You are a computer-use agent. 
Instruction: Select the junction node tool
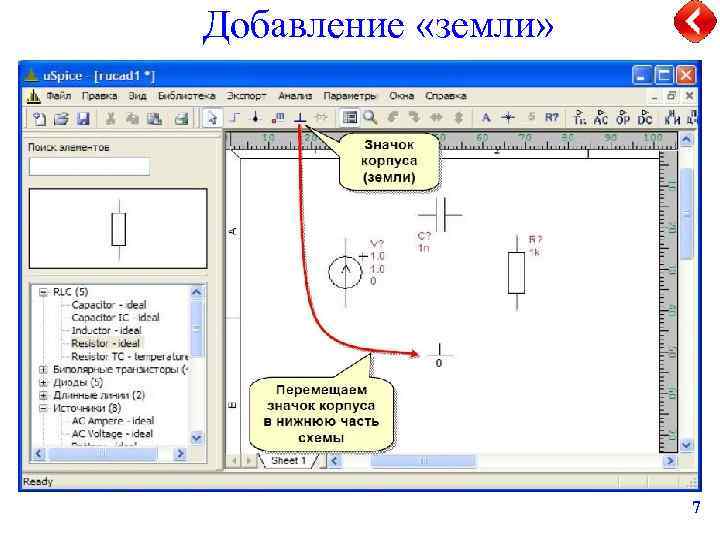click(256, 118)
